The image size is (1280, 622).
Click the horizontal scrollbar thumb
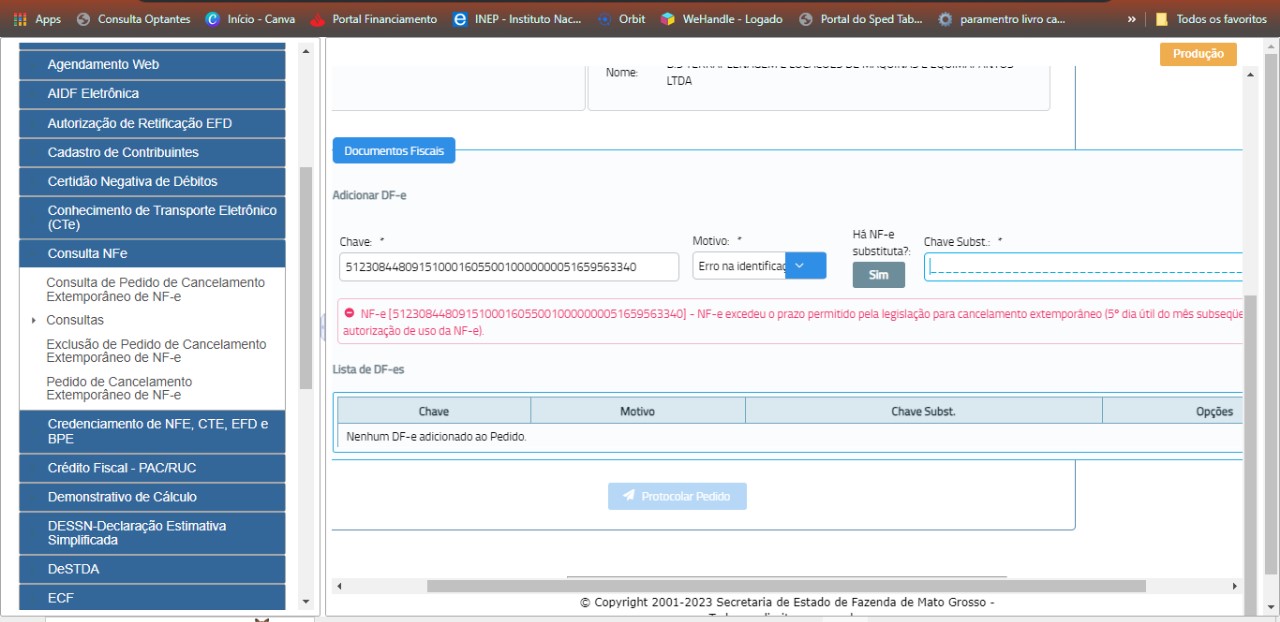785,586
